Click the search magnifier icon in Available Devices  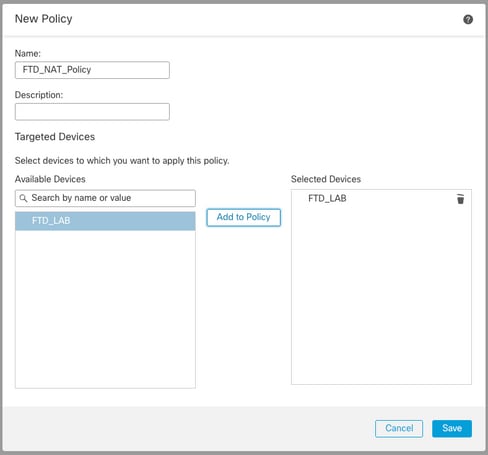tap(23, 198)
